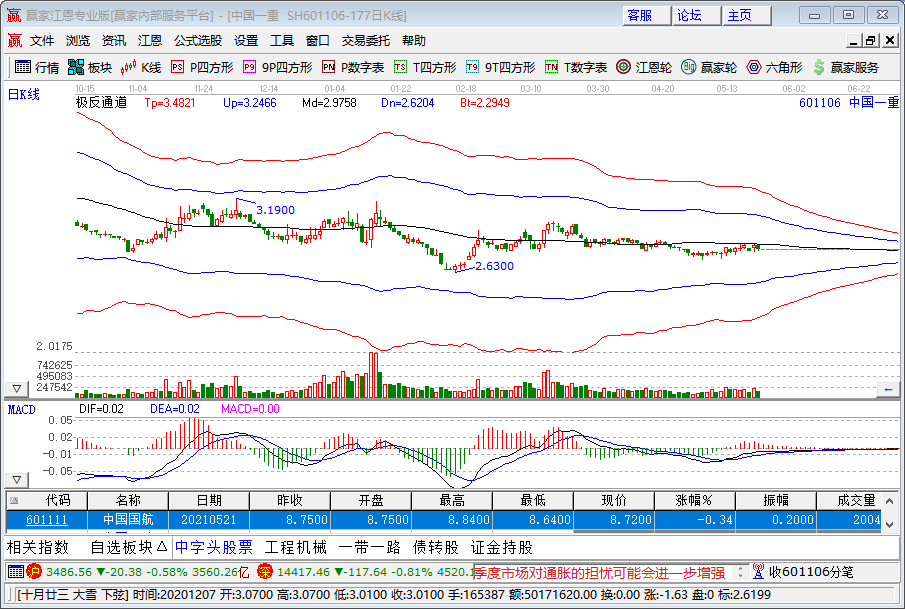
Task: Click the 中国国航 name cell
Action: pos(128,520)
